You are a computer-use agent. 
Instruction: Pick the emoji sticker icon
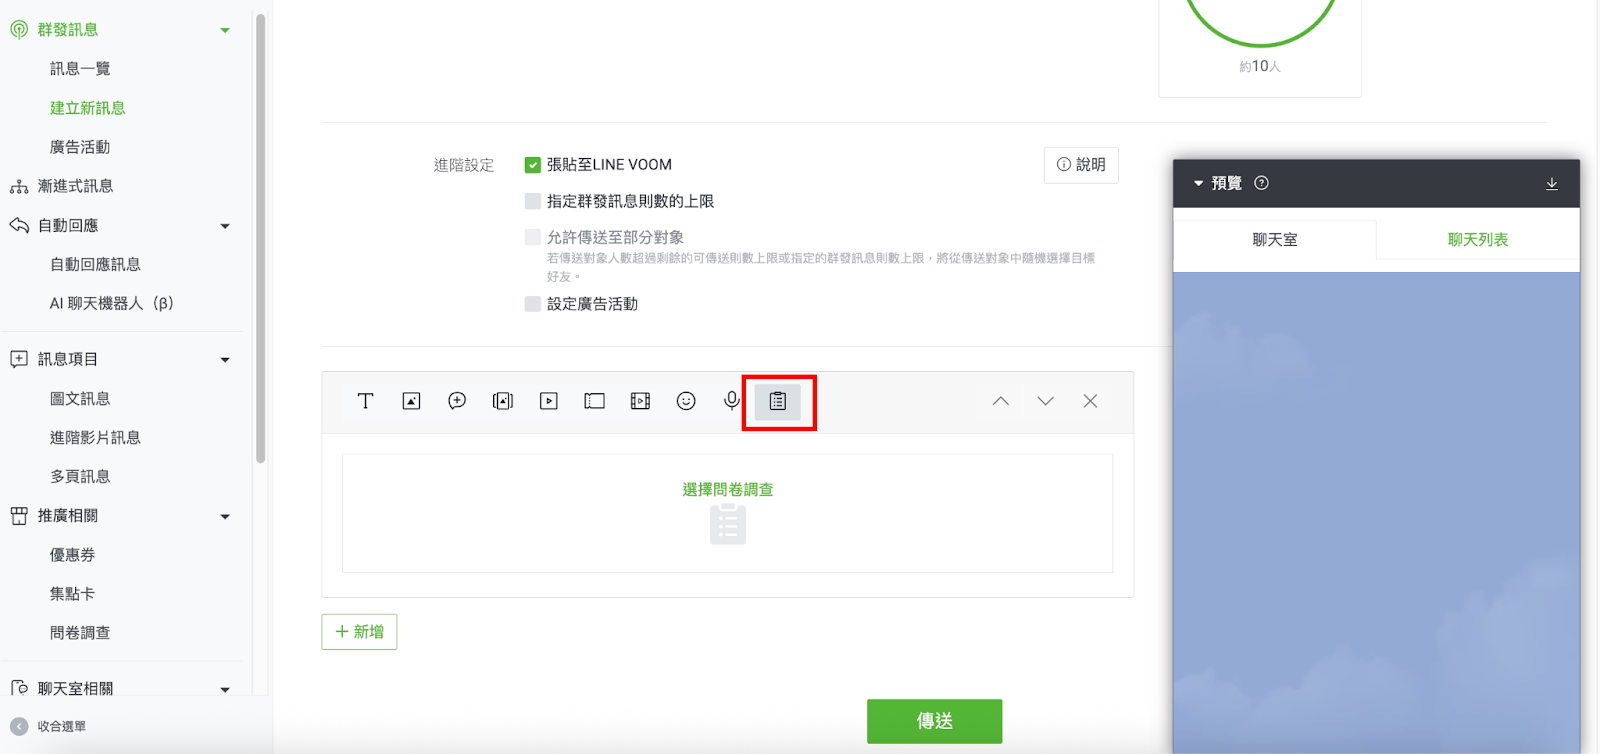click(686, 401)
